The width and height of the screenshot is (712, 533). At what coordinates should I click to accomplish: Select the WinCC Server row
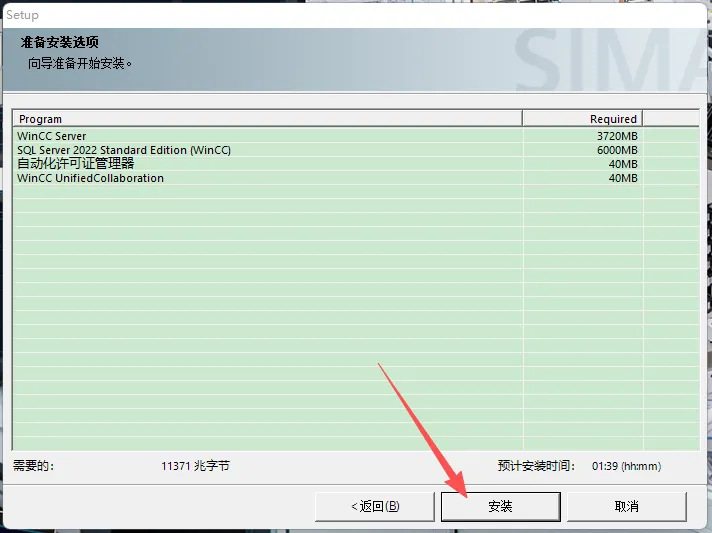[356, 136]
